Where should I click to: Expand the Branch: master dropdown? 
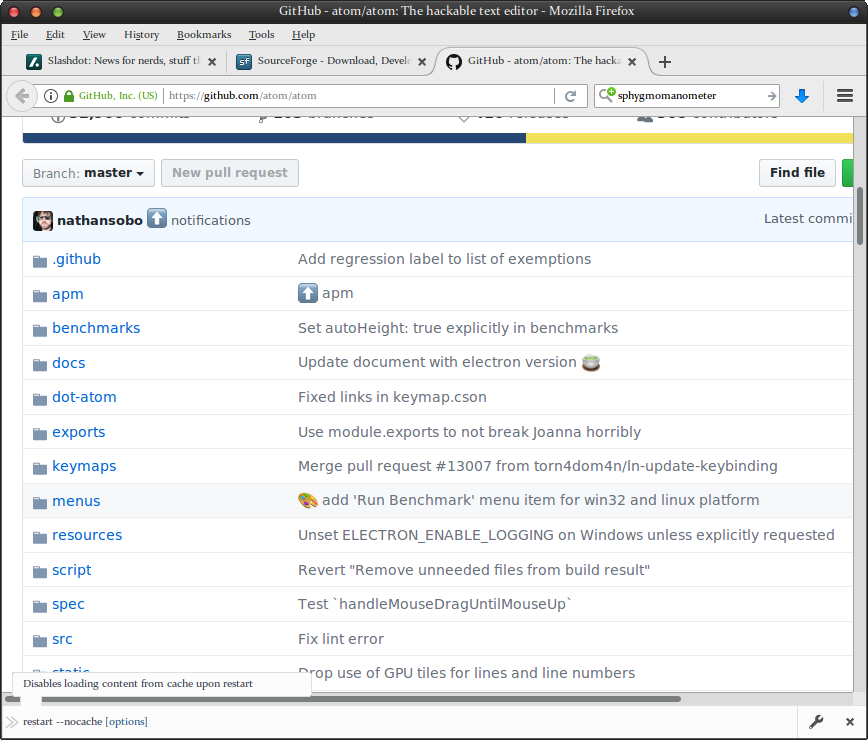pyautogui.click(x=89, y=173)
